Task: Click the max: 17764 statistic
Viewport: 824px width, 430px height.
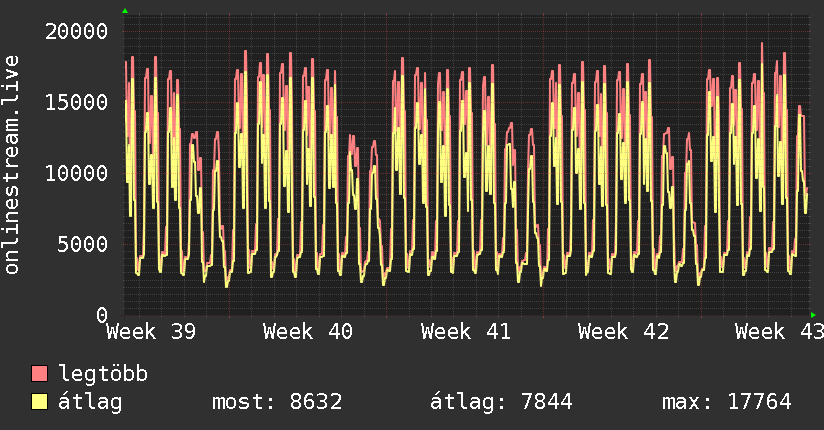Action: (727, 402)
